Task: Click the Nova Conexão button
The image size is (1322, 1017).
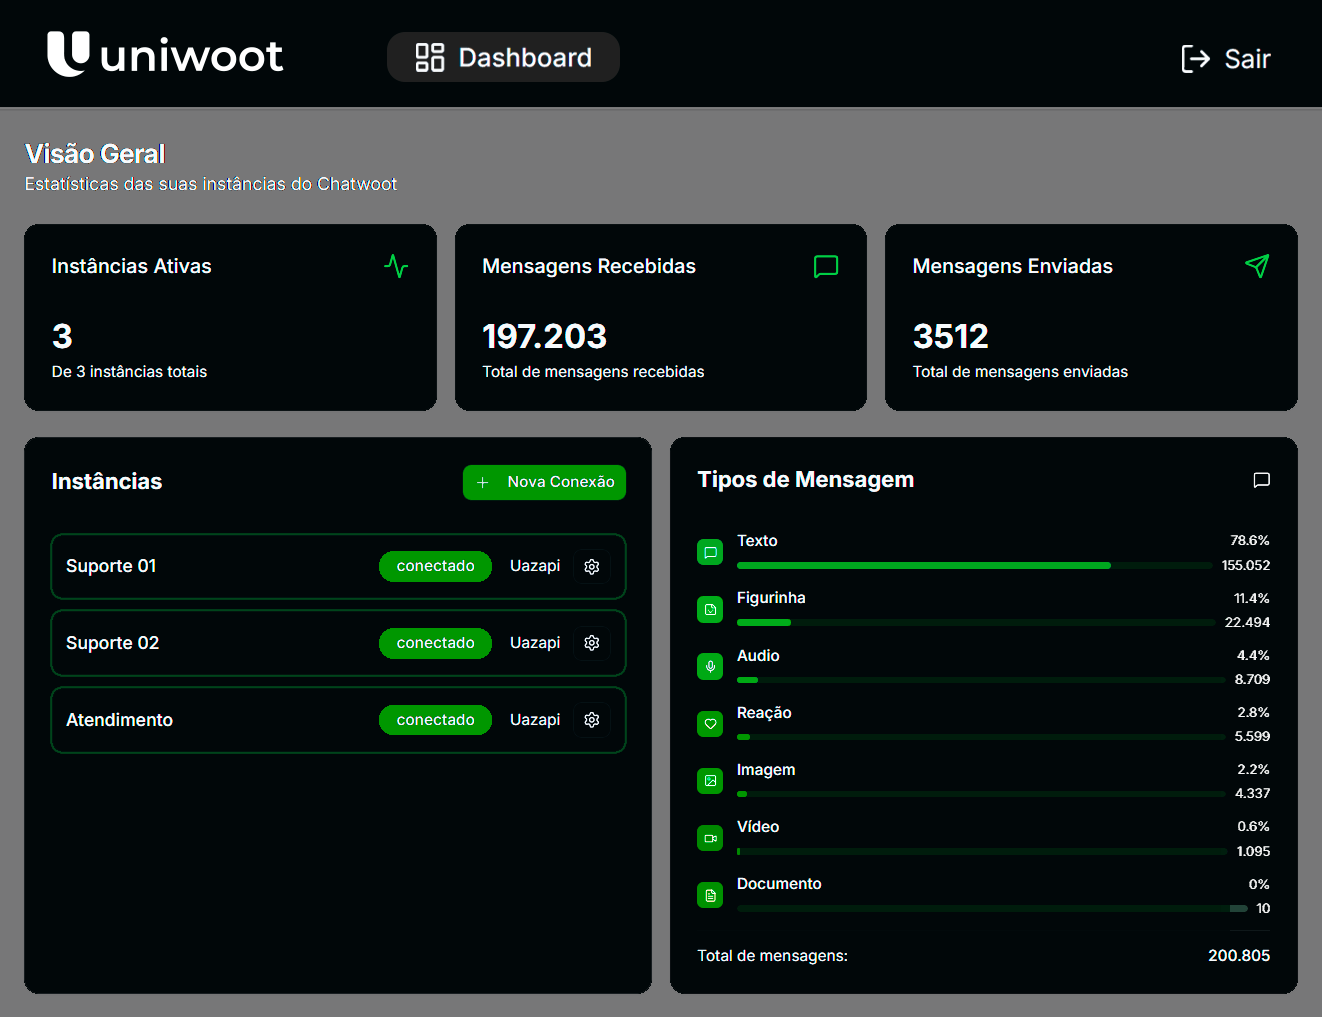Action: click(544, 482)
